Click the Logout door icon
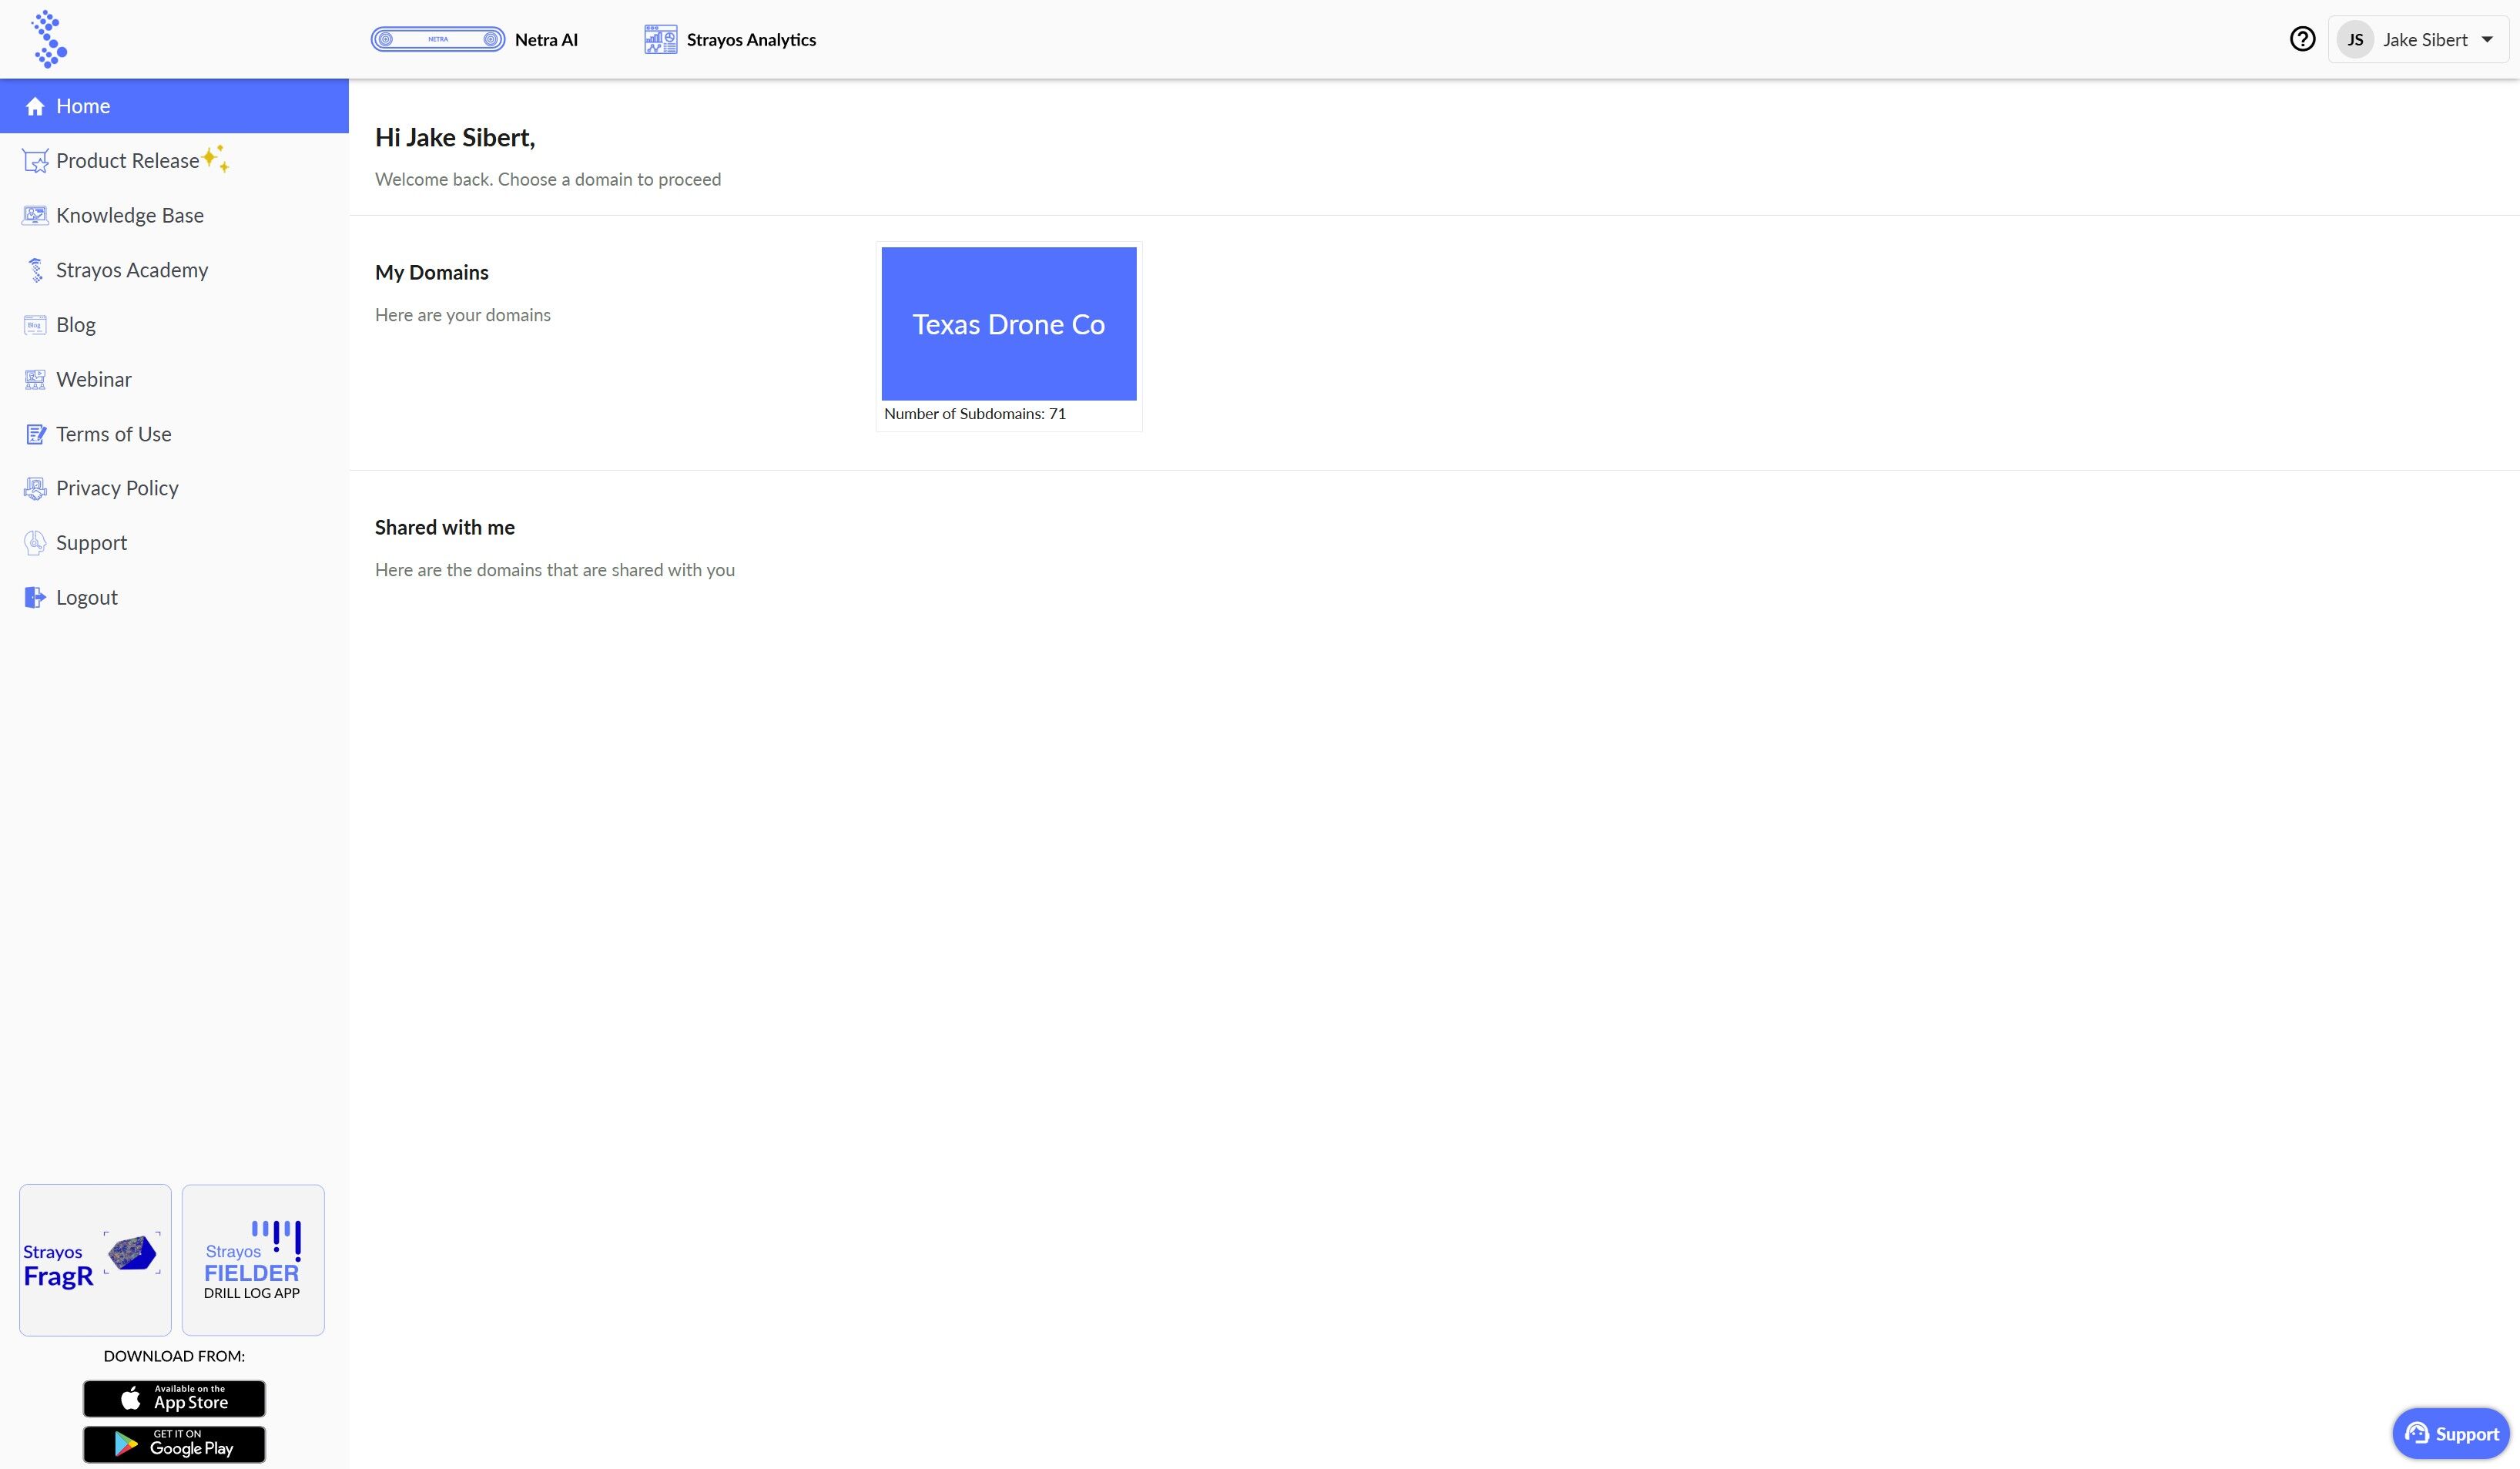This screenshot has height=1469, width=2520. [35, 597]
